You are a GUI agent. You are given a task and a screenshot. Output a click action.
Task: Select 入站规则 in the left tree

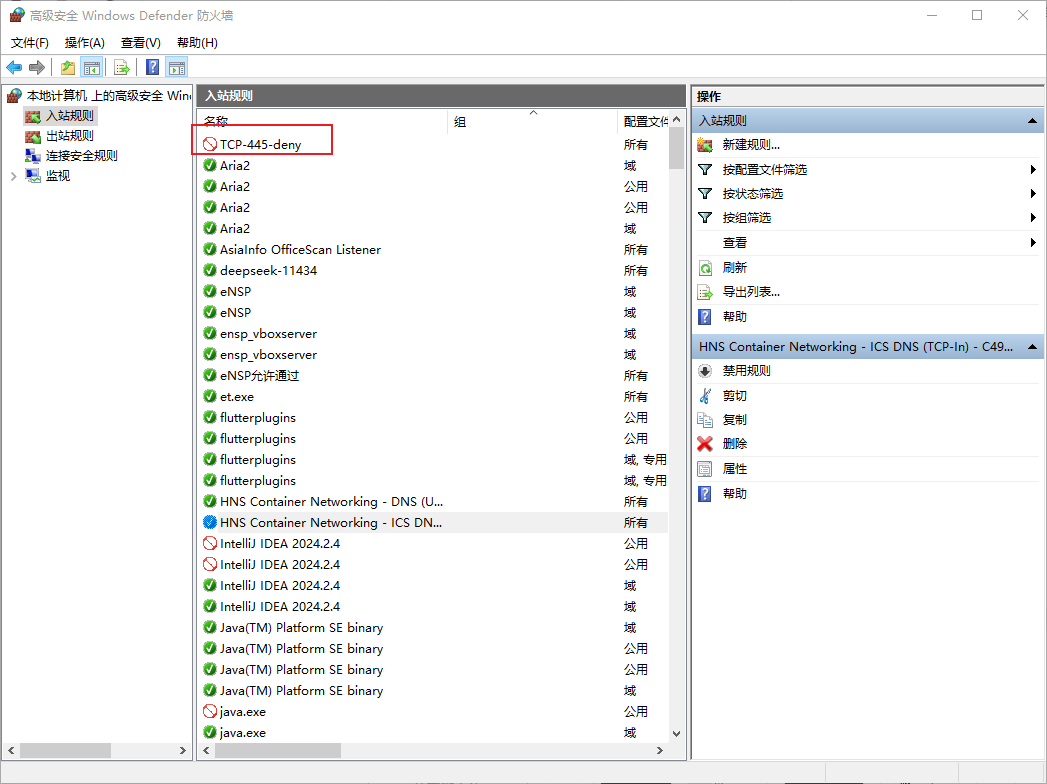click(69, 116)
